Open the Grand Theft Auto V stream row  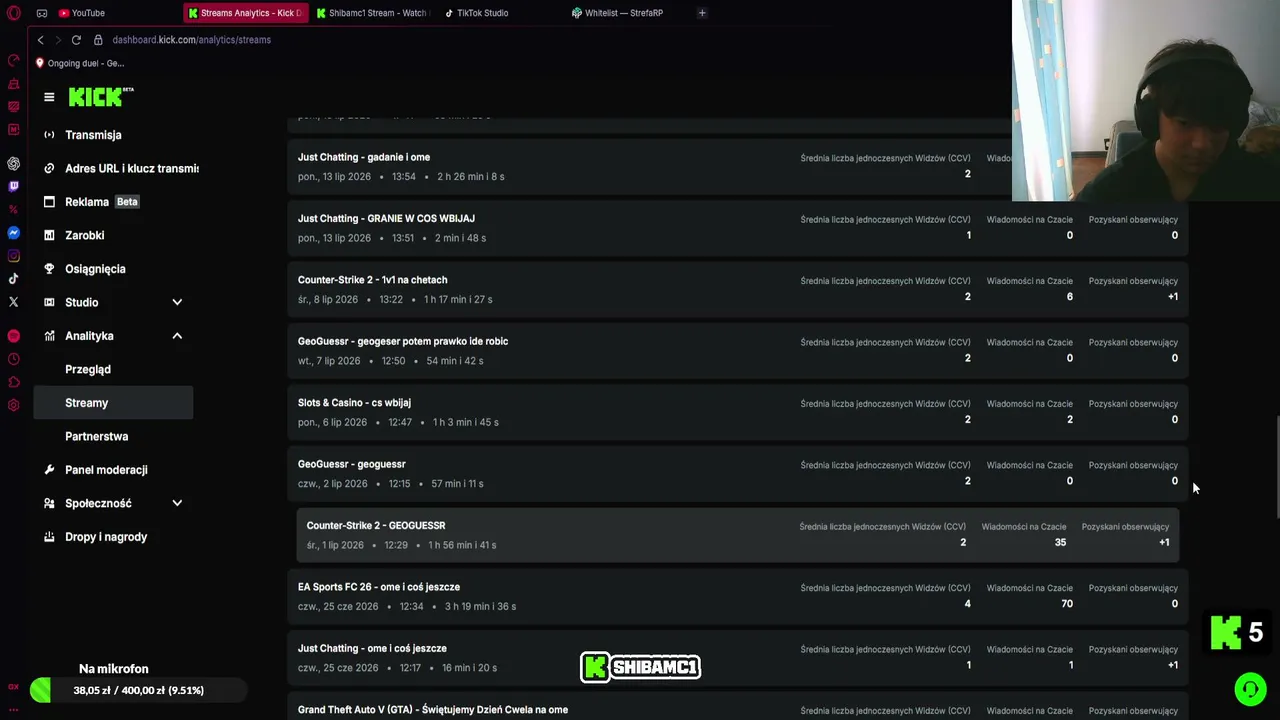[738, 707]
